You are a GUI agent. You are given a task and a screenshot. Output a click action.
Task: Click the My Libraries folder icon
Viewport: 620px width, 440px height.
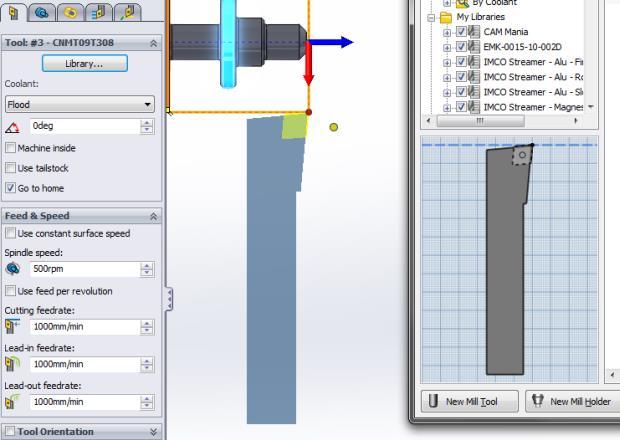(x=446, y=17)
